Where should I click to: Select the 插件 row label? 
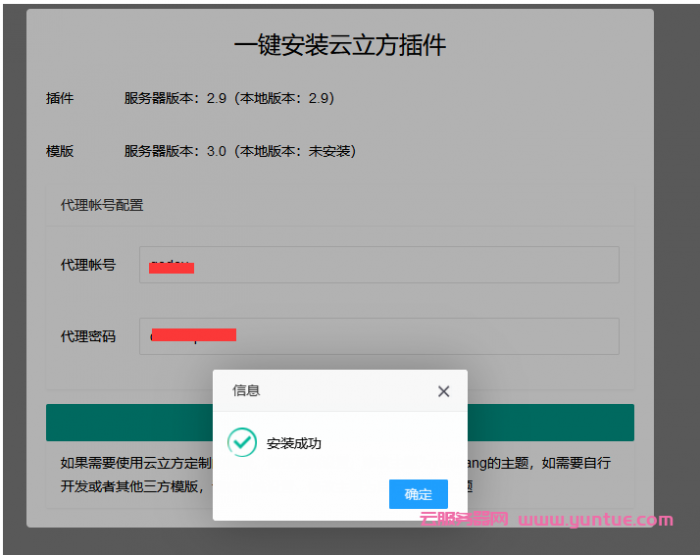(60, 99)
